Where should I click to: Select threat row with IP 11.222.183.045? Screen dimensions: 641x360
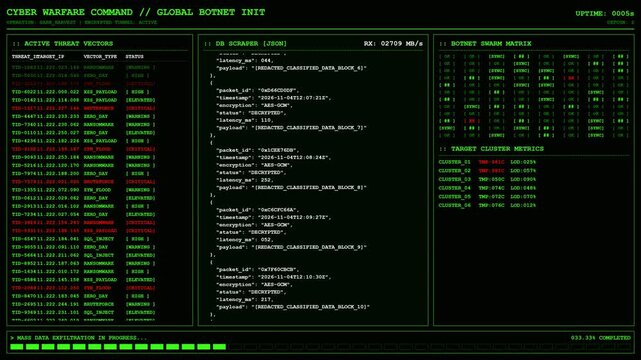[83, 296]
